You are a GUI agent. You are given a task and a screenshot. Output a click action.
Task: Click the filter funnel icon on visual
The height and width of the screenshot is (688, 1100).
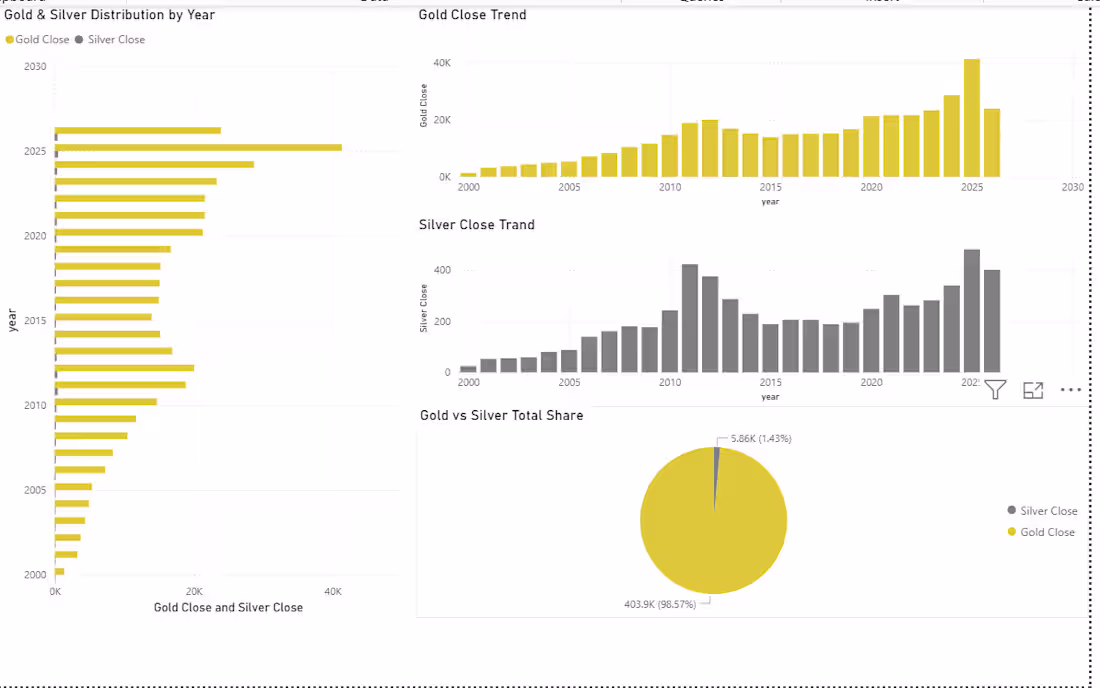pyautogui.click(x=995, y=389)
